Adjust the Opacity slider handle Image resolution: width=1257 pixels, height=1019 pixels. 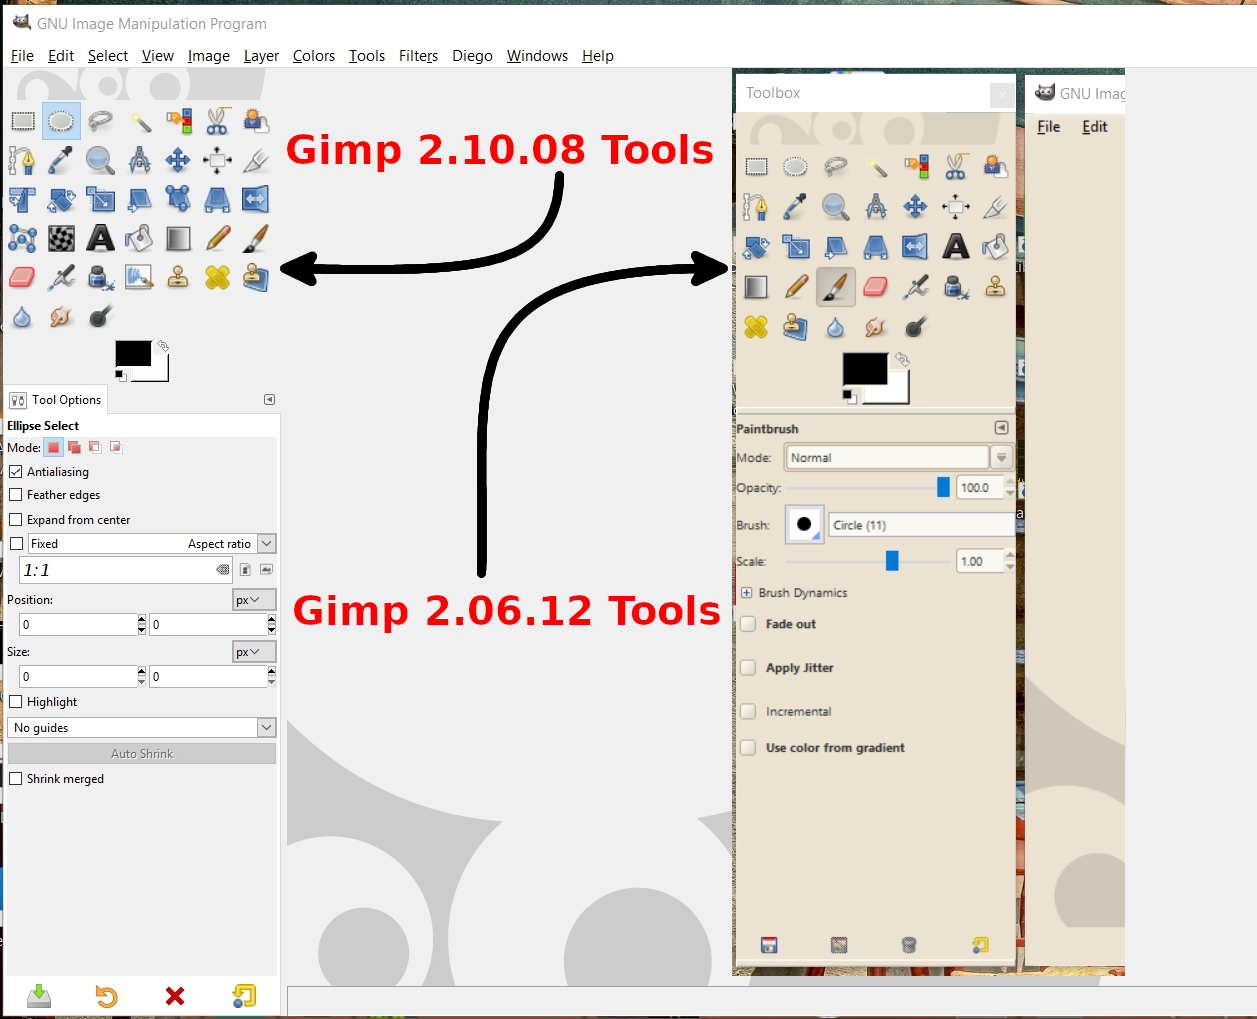click(943, 487)
